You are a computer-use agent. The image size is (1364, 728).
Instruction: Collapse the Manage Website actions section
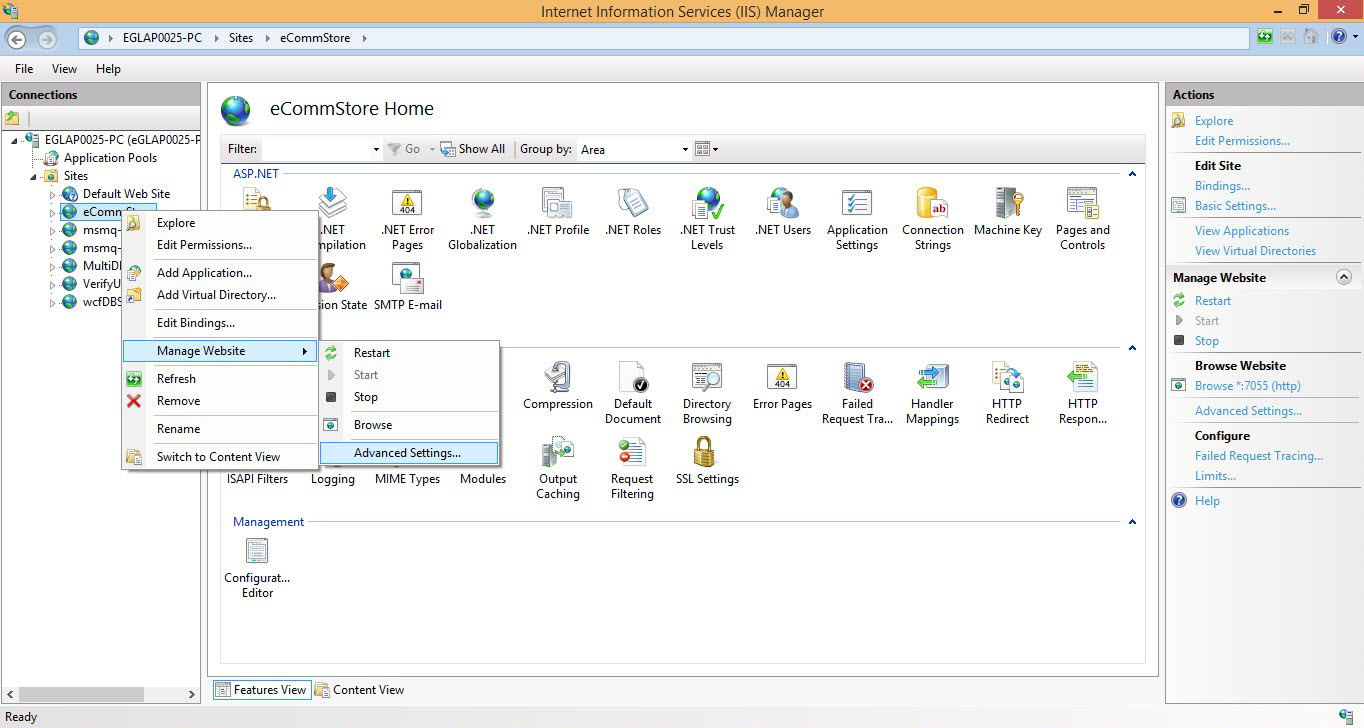point(1344,277)
